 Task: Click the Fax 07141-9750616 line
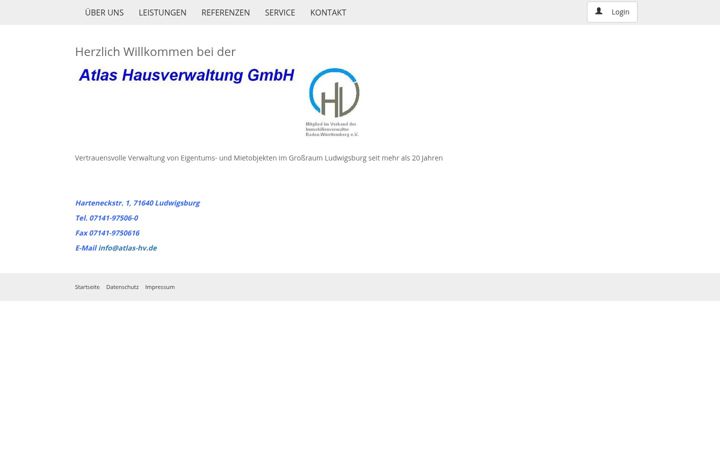(107, 233)
